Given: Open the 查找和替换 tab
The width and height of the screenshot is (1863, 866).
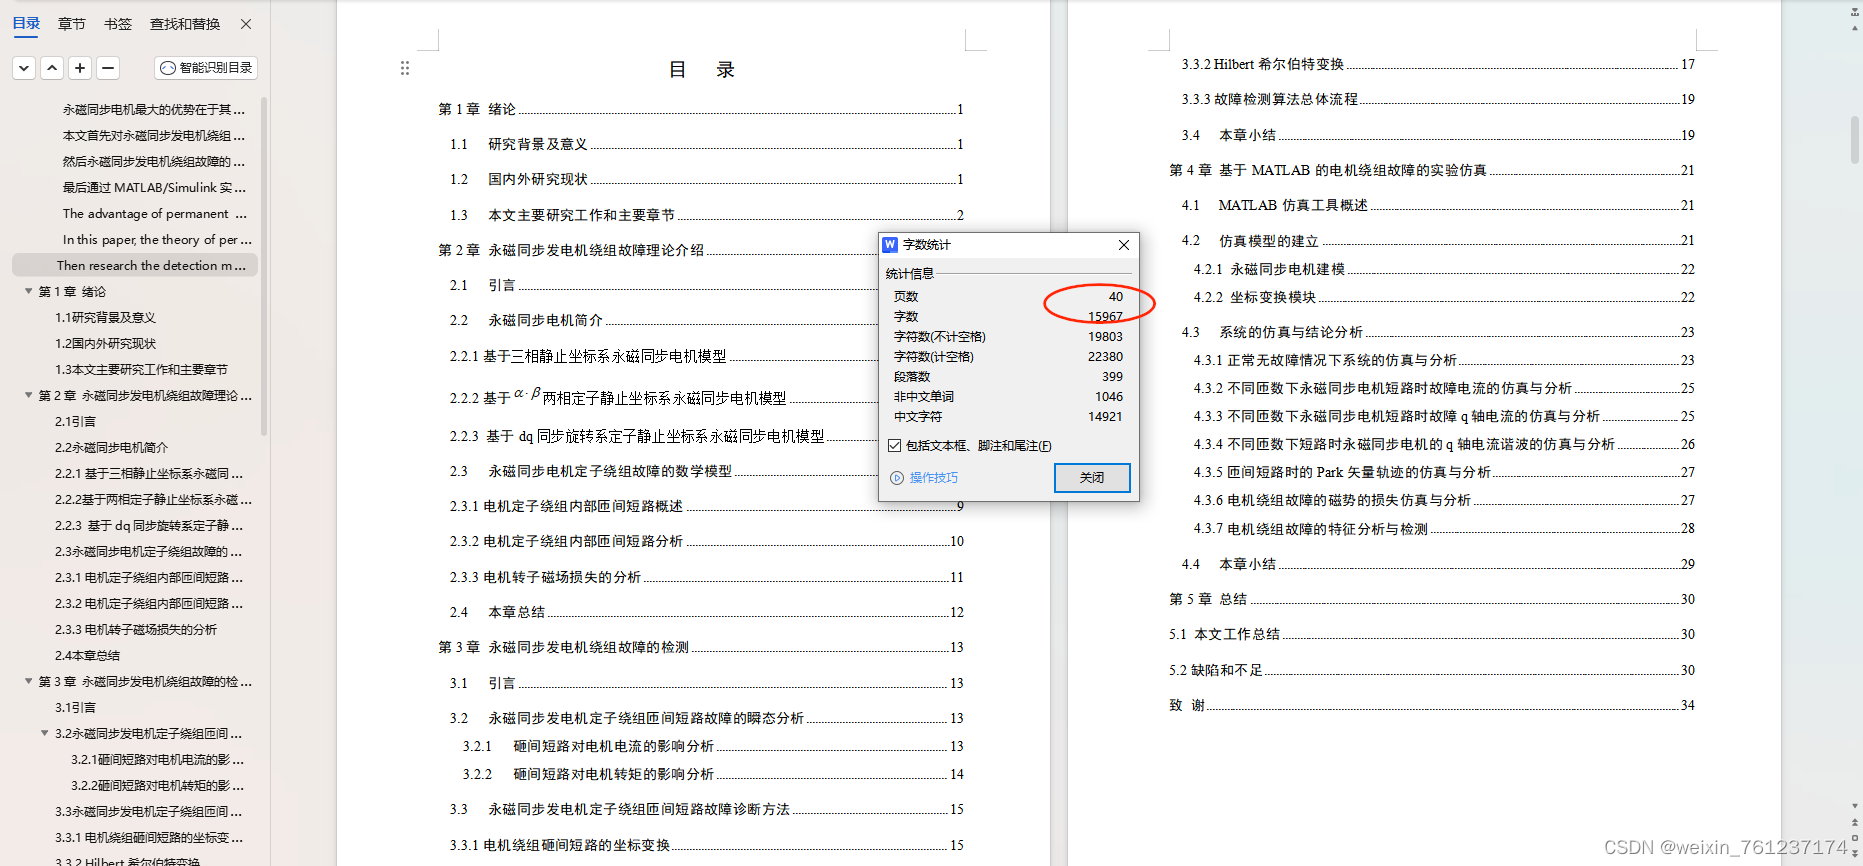Looking at the screenshot, I should pos(185,23).
